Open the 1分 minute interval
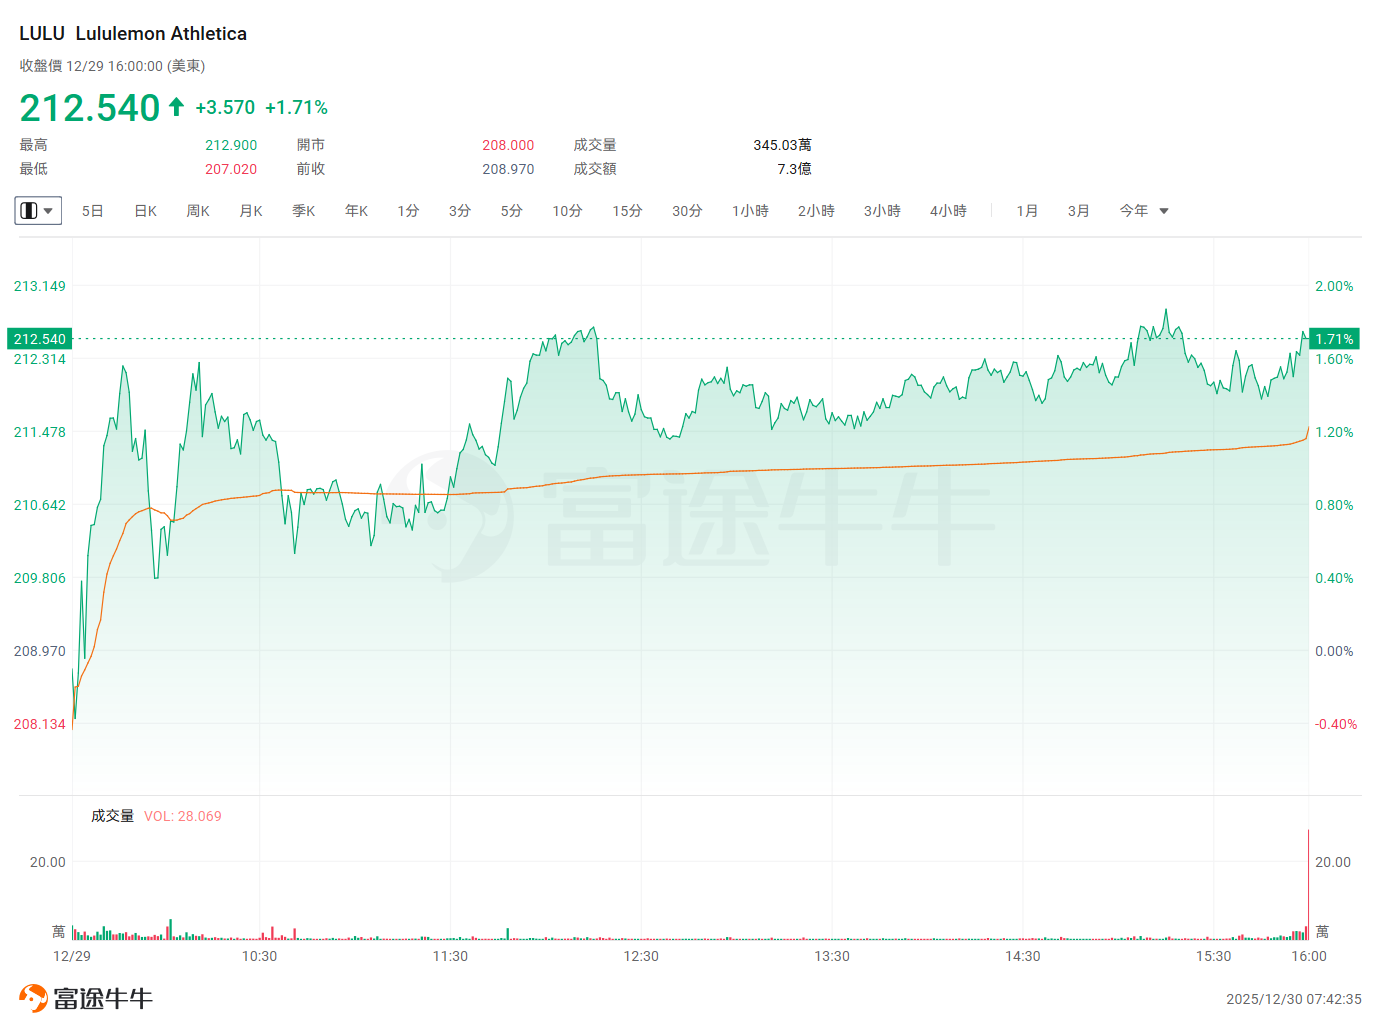The width and height of the screenshot is (1381, 1031). (x=408, y=211)
